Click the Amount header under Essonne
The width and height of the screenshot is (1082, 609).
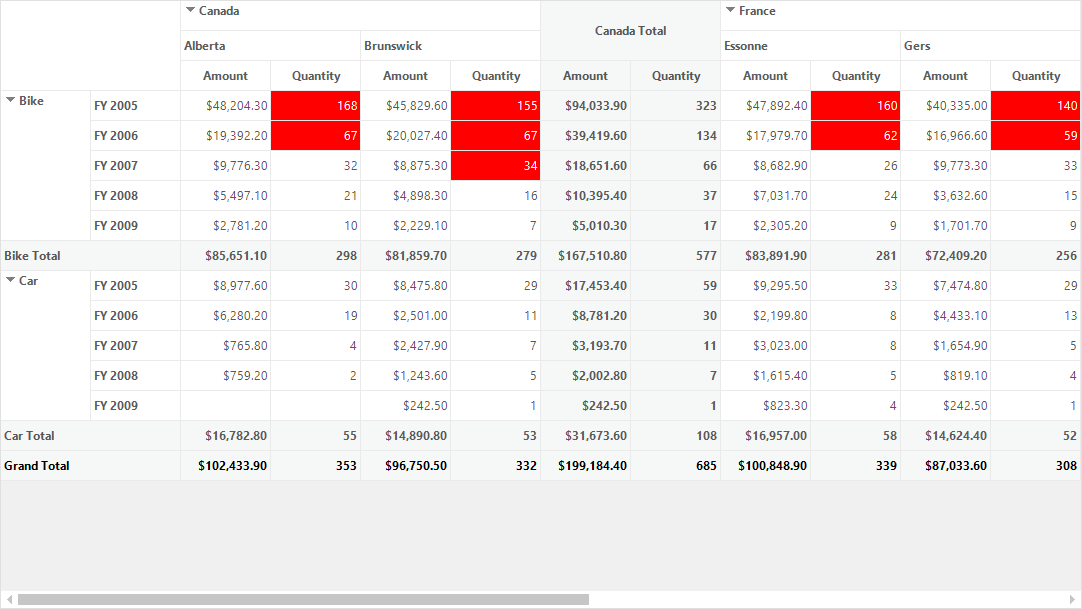(x=765, y=76)
